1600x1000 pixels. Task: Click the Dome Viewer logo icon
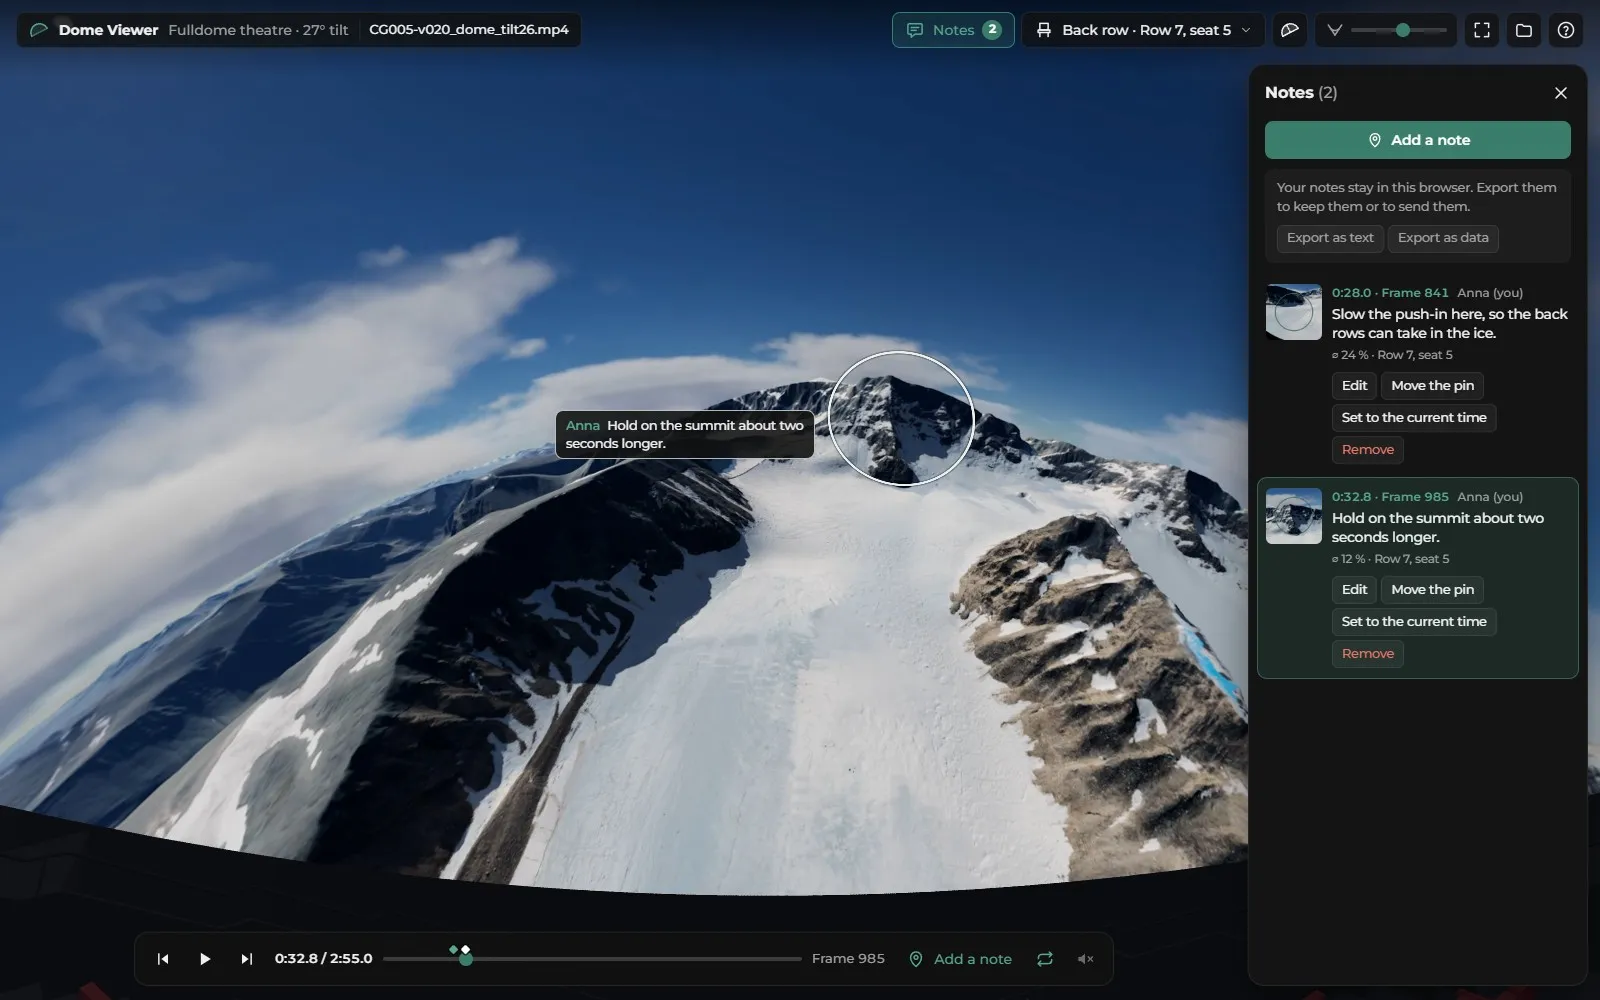(x=39, y=30)
